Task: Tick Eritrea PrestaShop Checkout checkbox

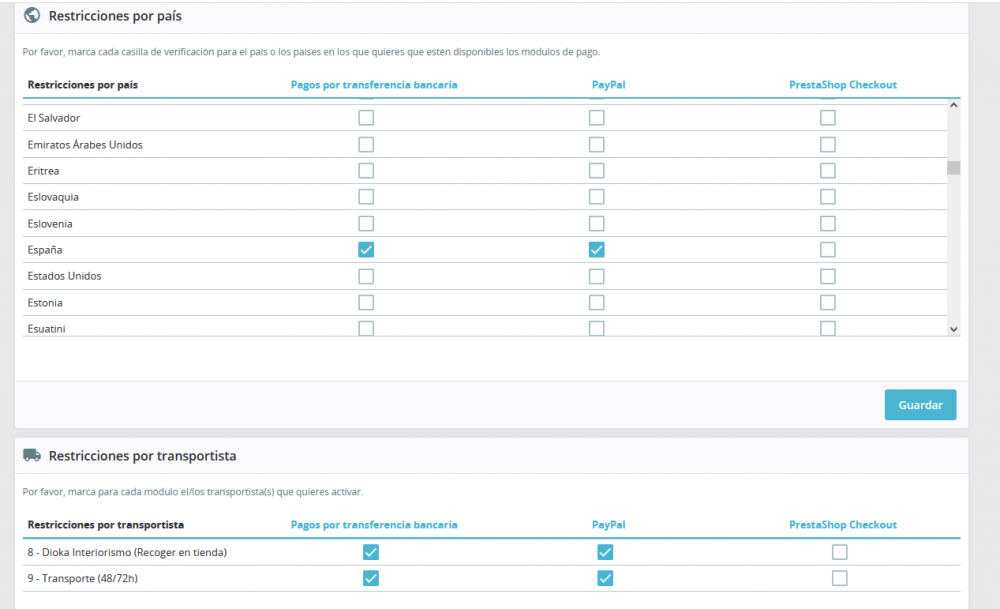Action: [x=828, y=171]
